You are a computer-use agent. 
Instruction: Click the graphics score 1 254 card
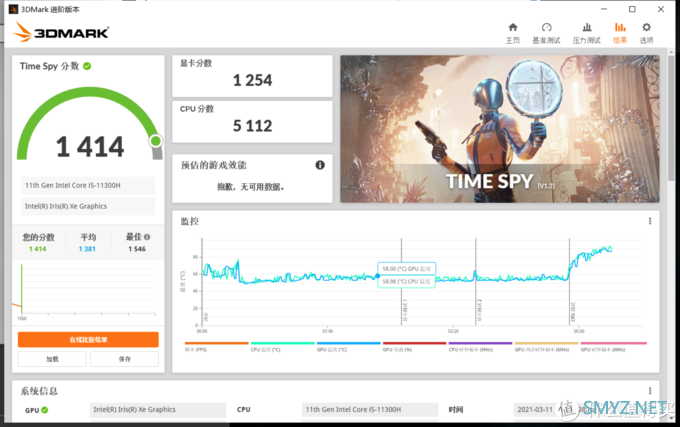coord(252,76)
